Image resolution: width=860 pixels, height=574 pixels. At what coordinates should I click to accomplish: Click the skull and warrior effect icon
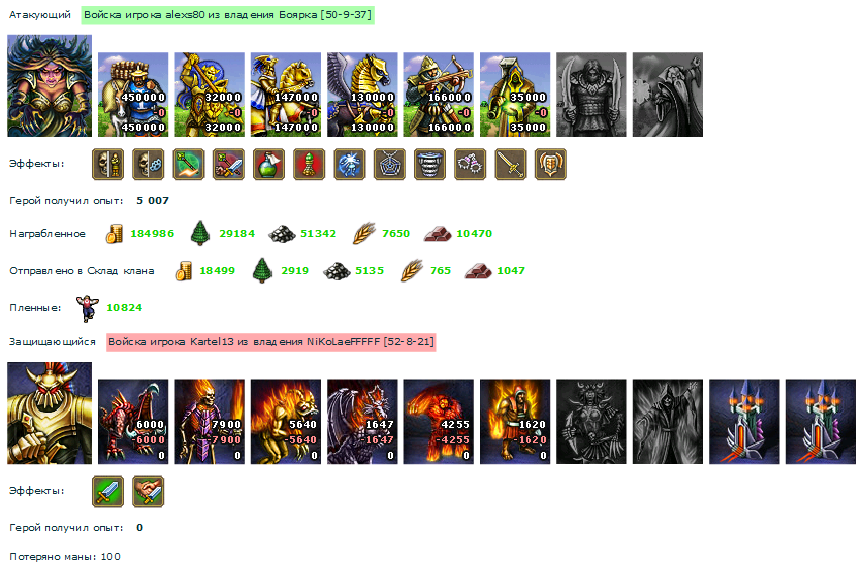(x=108, y=164)
